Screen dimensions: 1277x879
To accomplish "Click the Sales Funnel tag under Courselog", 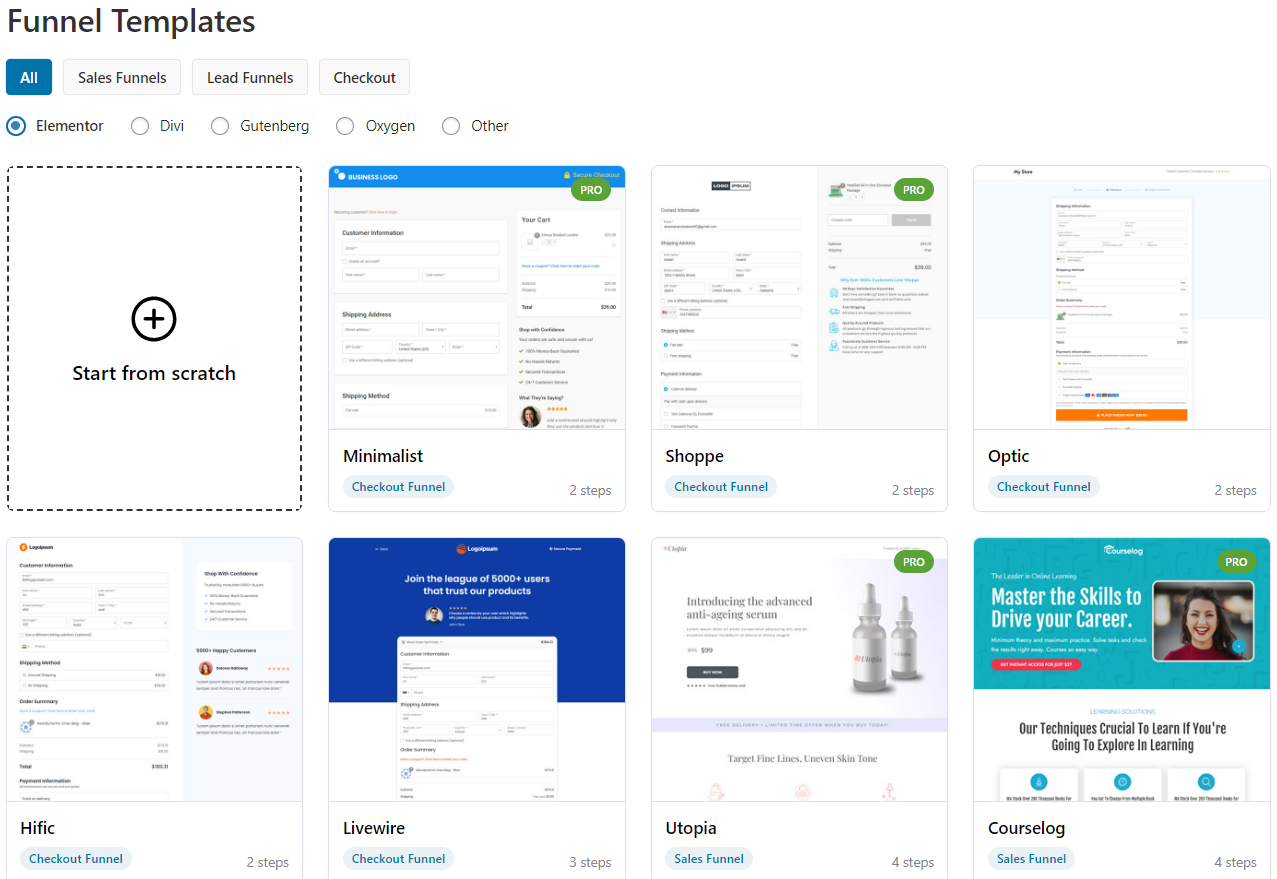I will pyautogui.click(x=1032, y=859).
